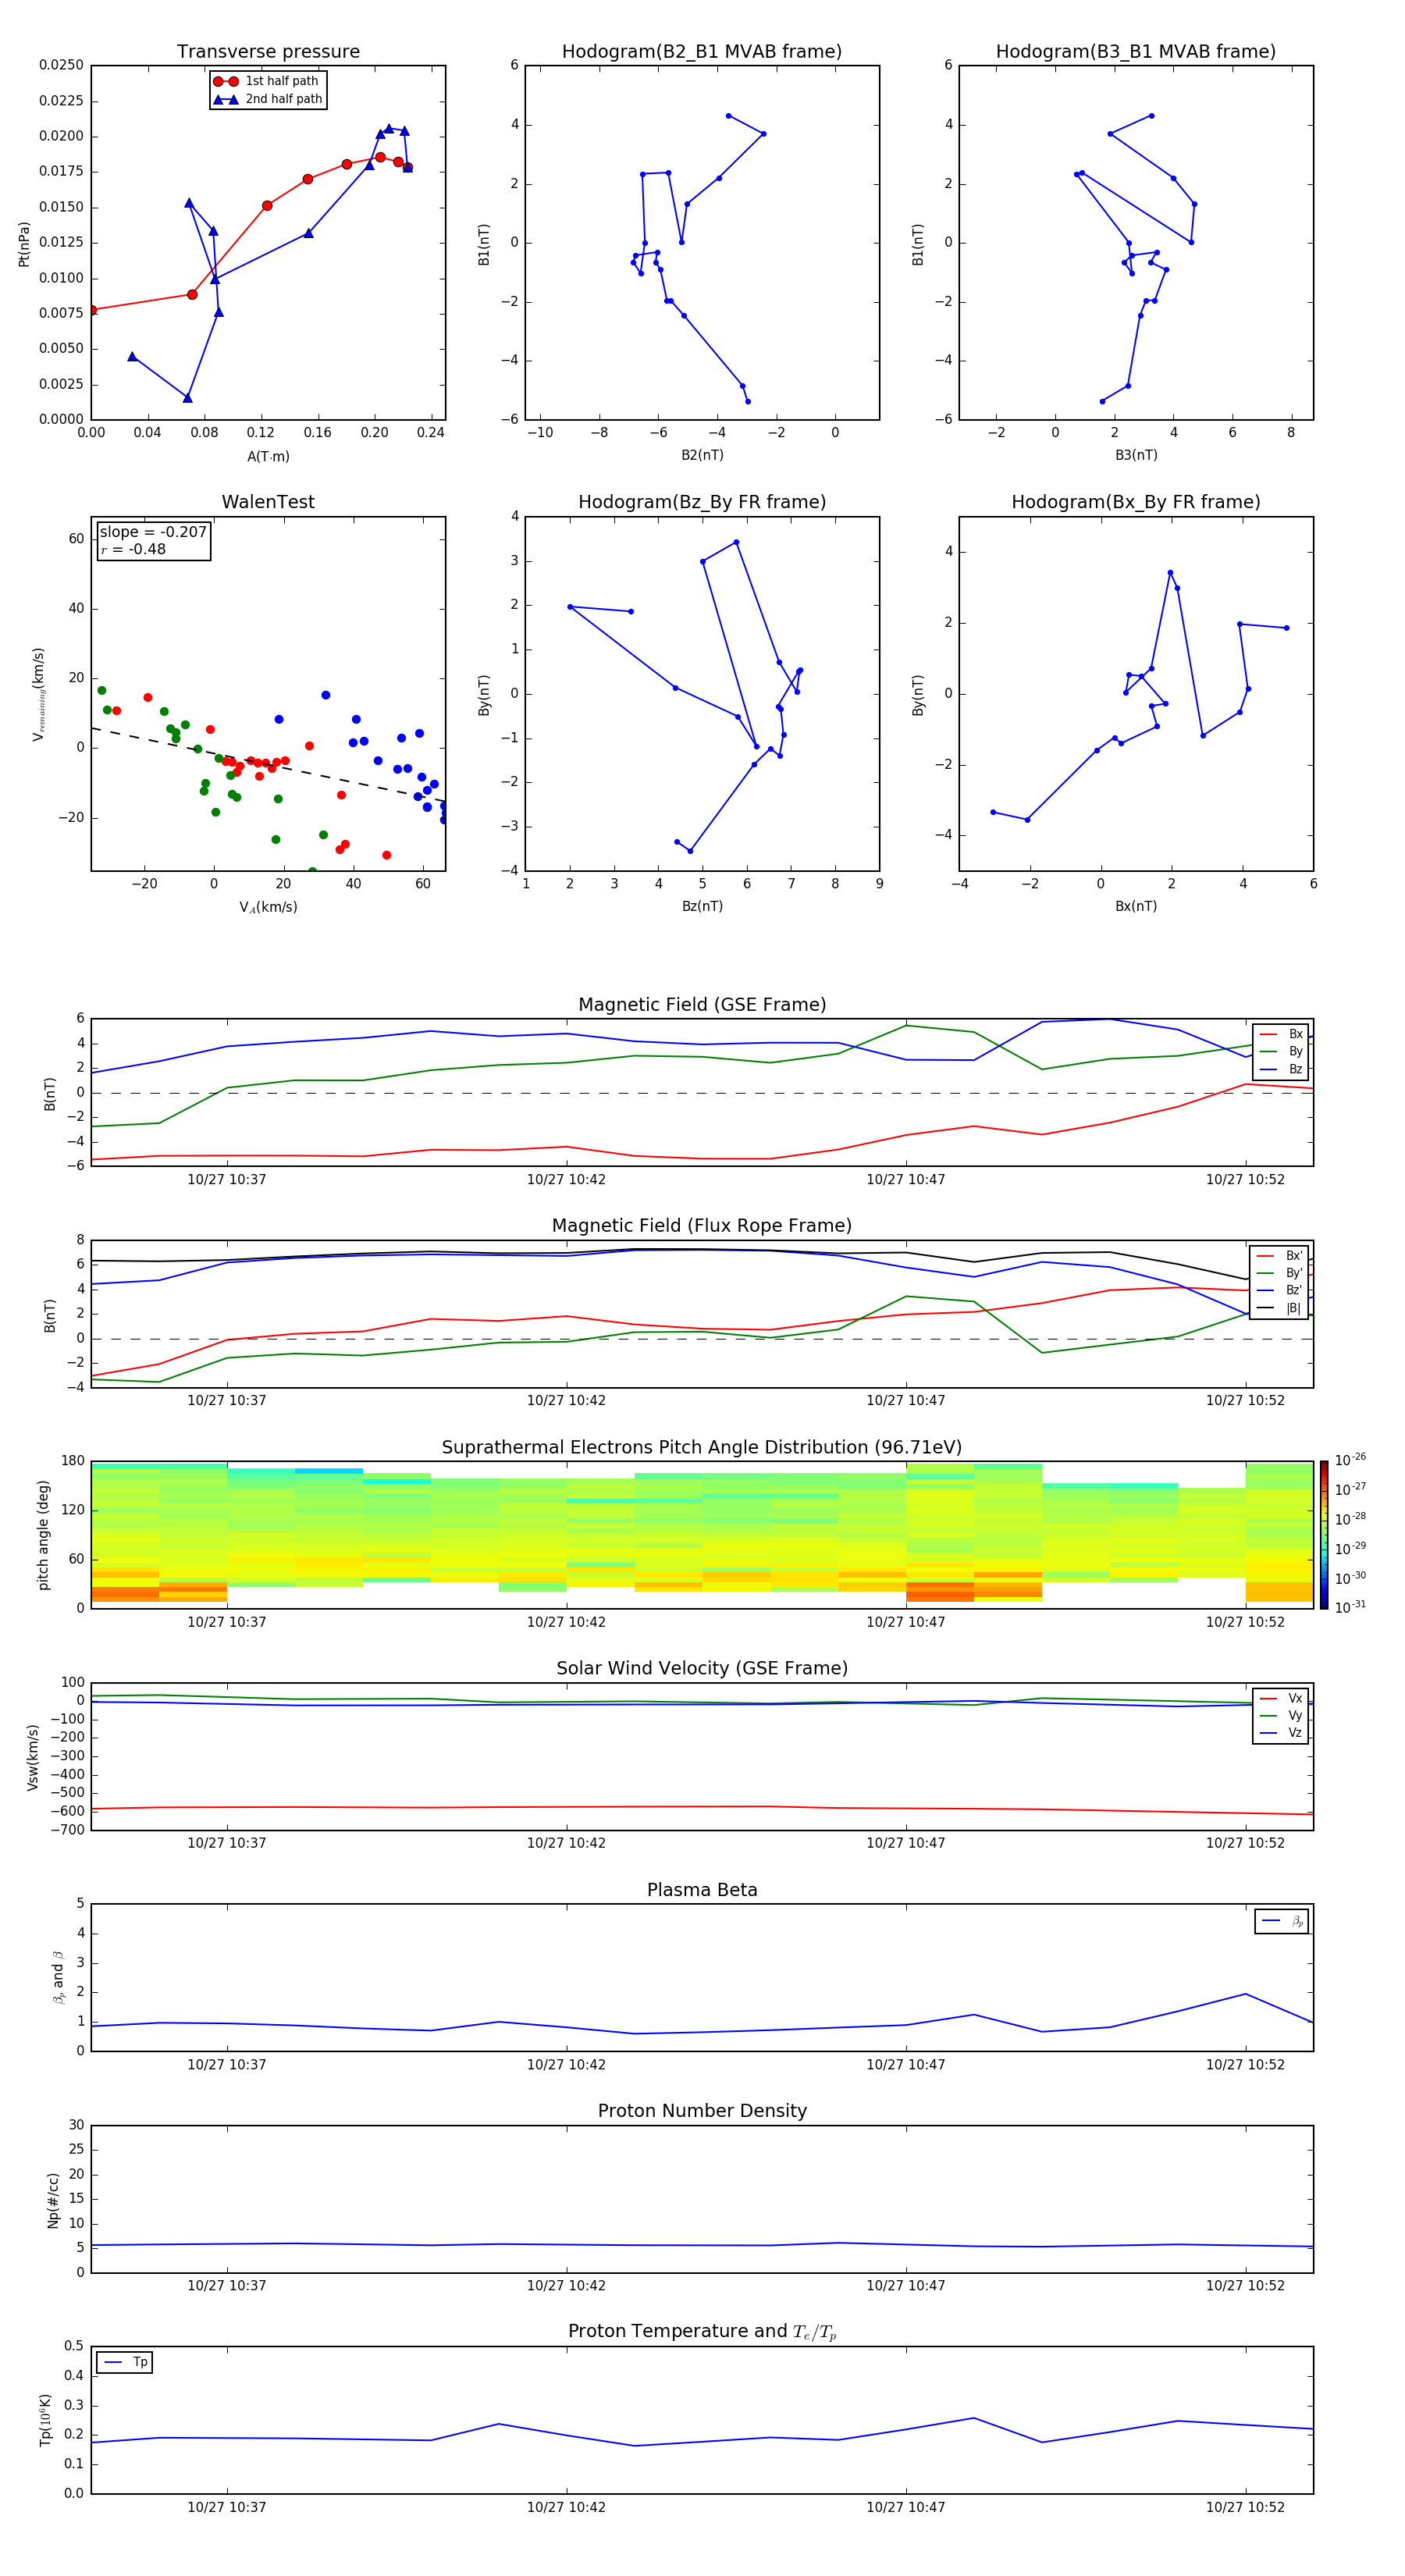The width and height of the screenshot is (1405, 2576).
Task: Click the 'Vx' legend entry
Action: (x=1281, y=1698)
